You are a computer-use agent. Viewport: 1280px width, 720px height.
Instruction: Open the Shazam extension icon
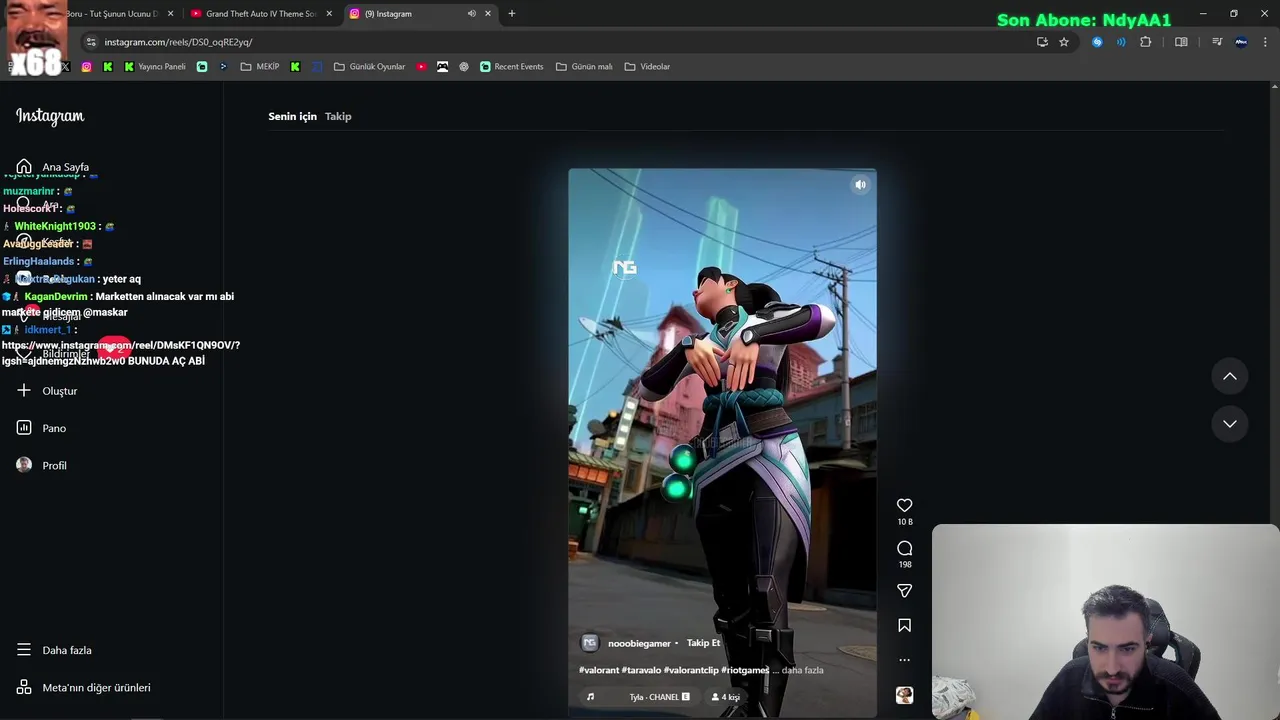pyautogui.click(x=1097, y=42)
